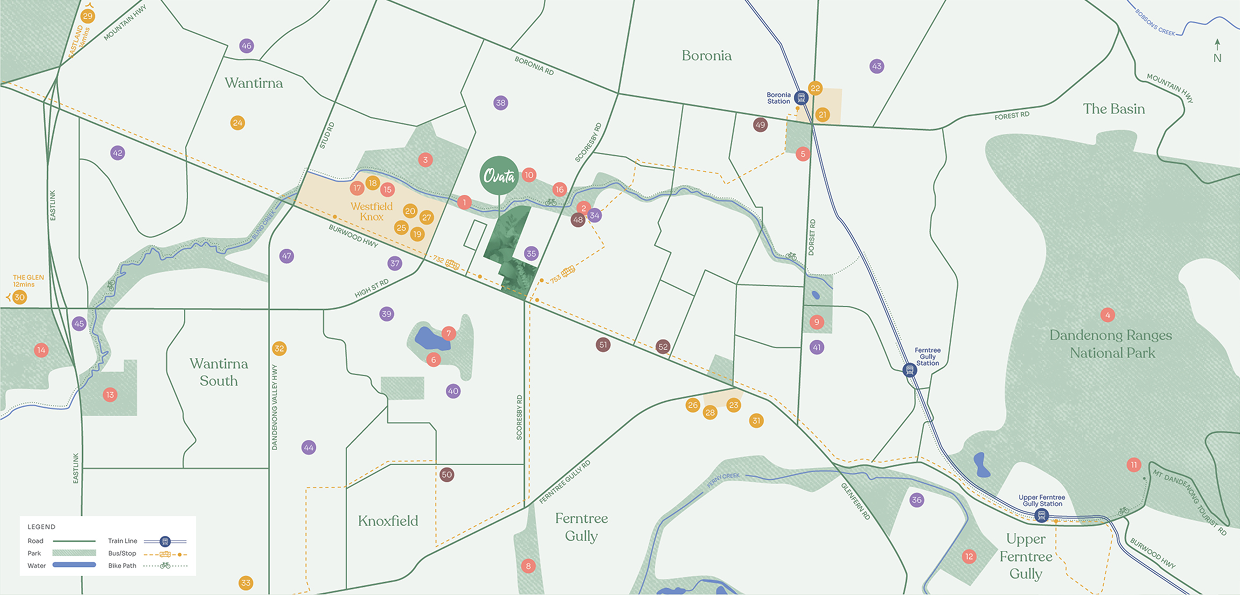The height and width of the screenshot is (595, 1240).
Task: Click brown marker number 52
Action: tap(662, 346)
